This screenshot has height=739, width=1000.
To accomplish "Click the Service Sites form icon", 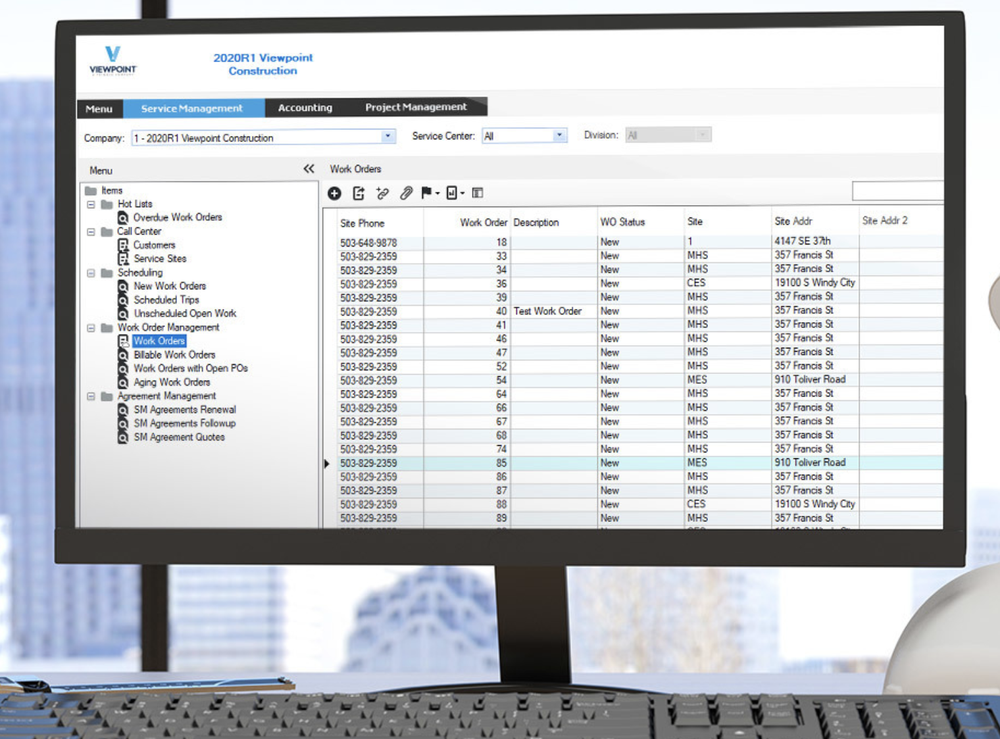I will coord(123,259).
